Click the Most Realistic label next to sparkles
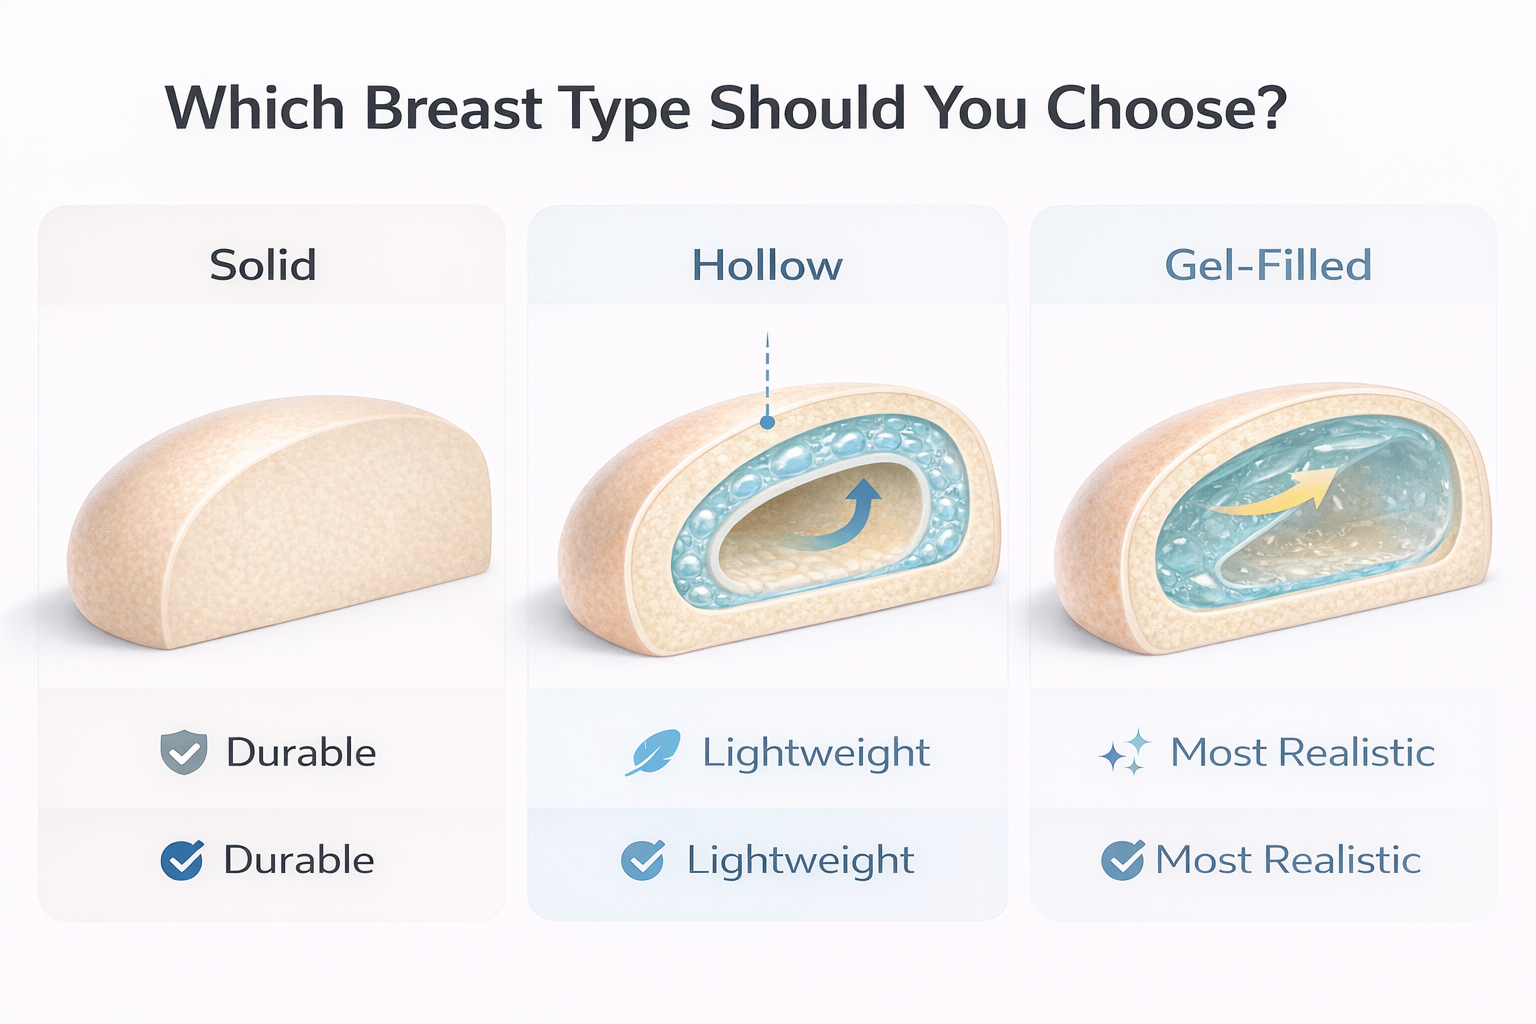The image size is (1536, 1024). tap(1302, 752)
